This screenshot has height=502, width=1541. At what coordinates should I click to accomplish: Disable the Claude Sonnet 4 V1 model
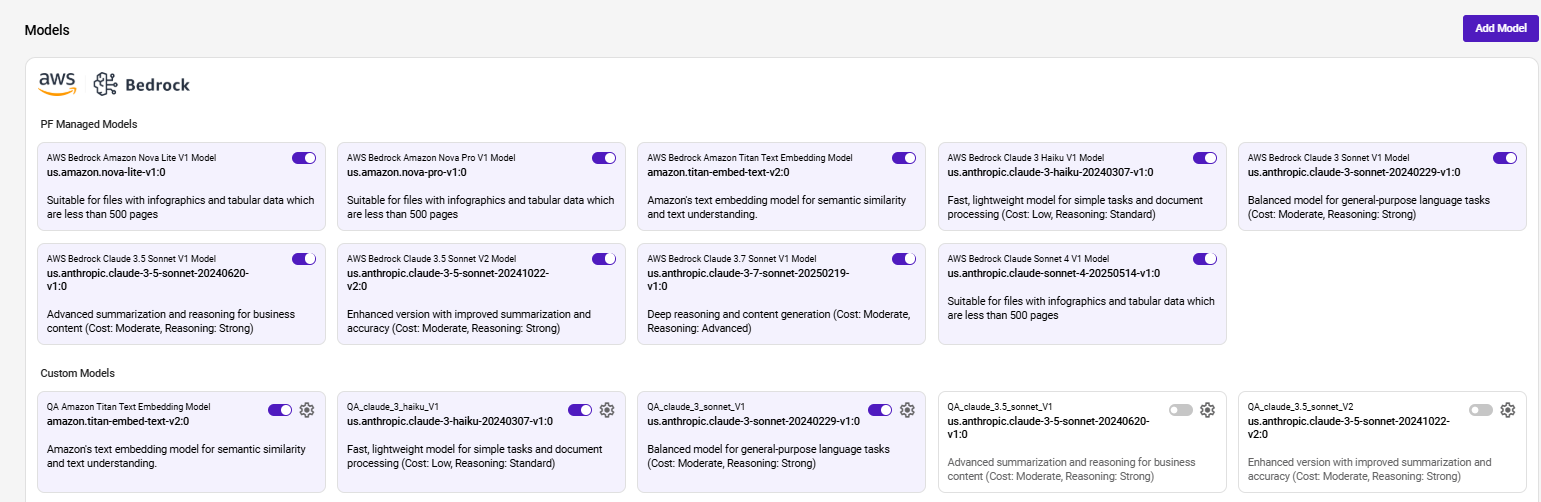(1205, 259)
